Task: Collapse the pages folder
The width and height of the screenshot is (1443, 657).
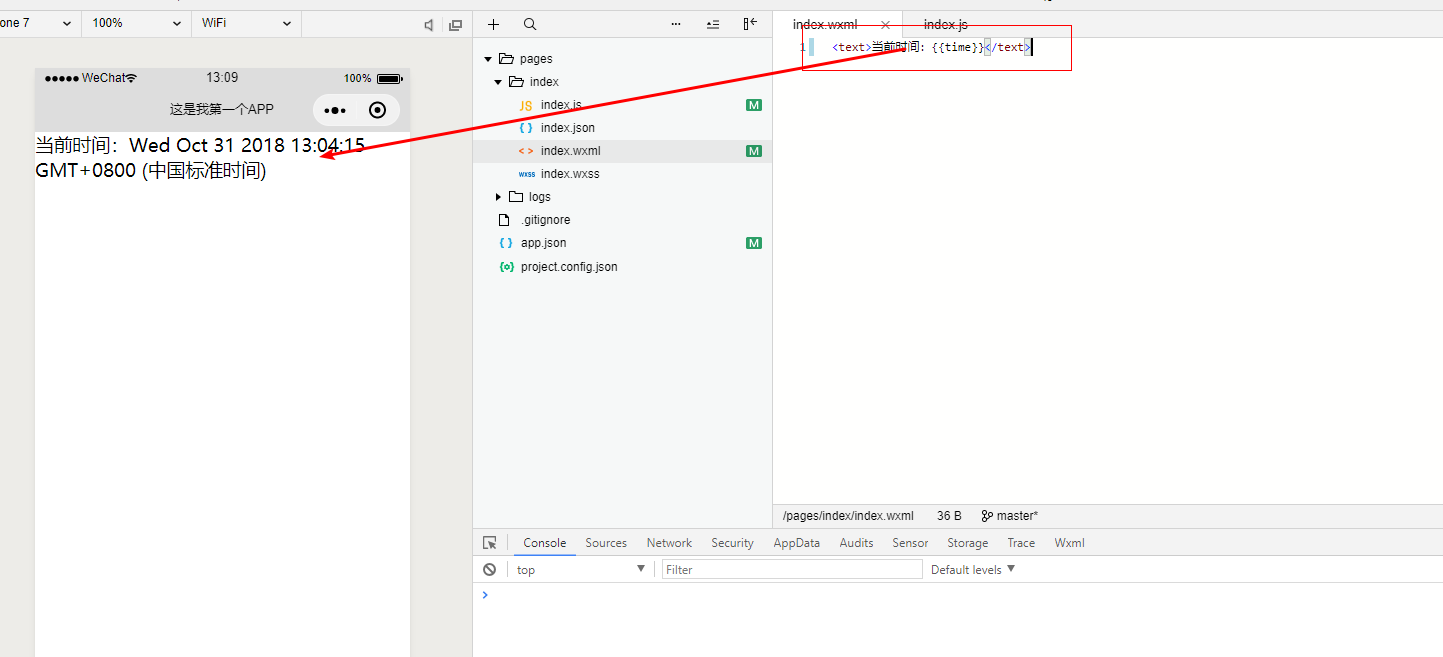Action: (488, 59)
